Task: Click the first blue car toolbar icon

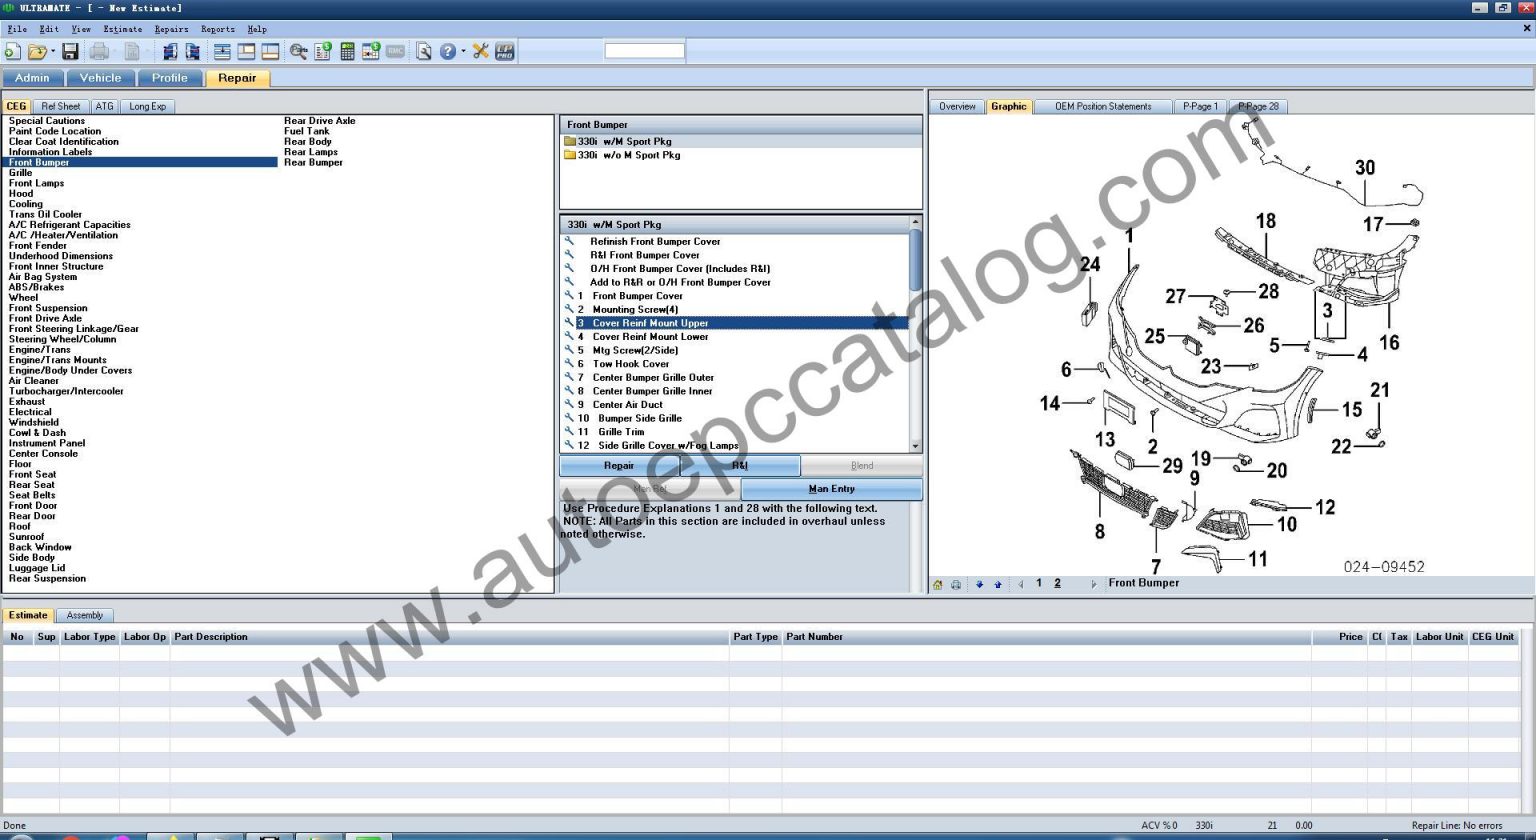Action: pos(170,51)
